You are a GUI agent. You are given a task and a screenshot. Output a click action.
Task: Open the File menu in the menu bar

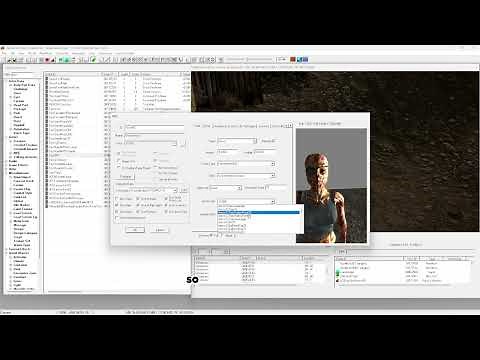[x=4, y=53]
